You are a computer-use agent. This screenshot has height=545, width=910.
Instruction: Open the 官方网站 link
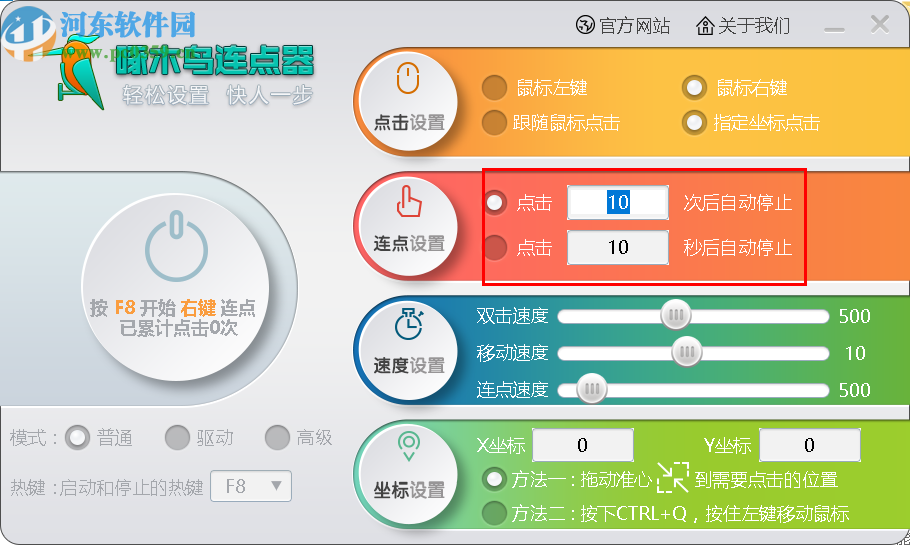coord(623,26)
